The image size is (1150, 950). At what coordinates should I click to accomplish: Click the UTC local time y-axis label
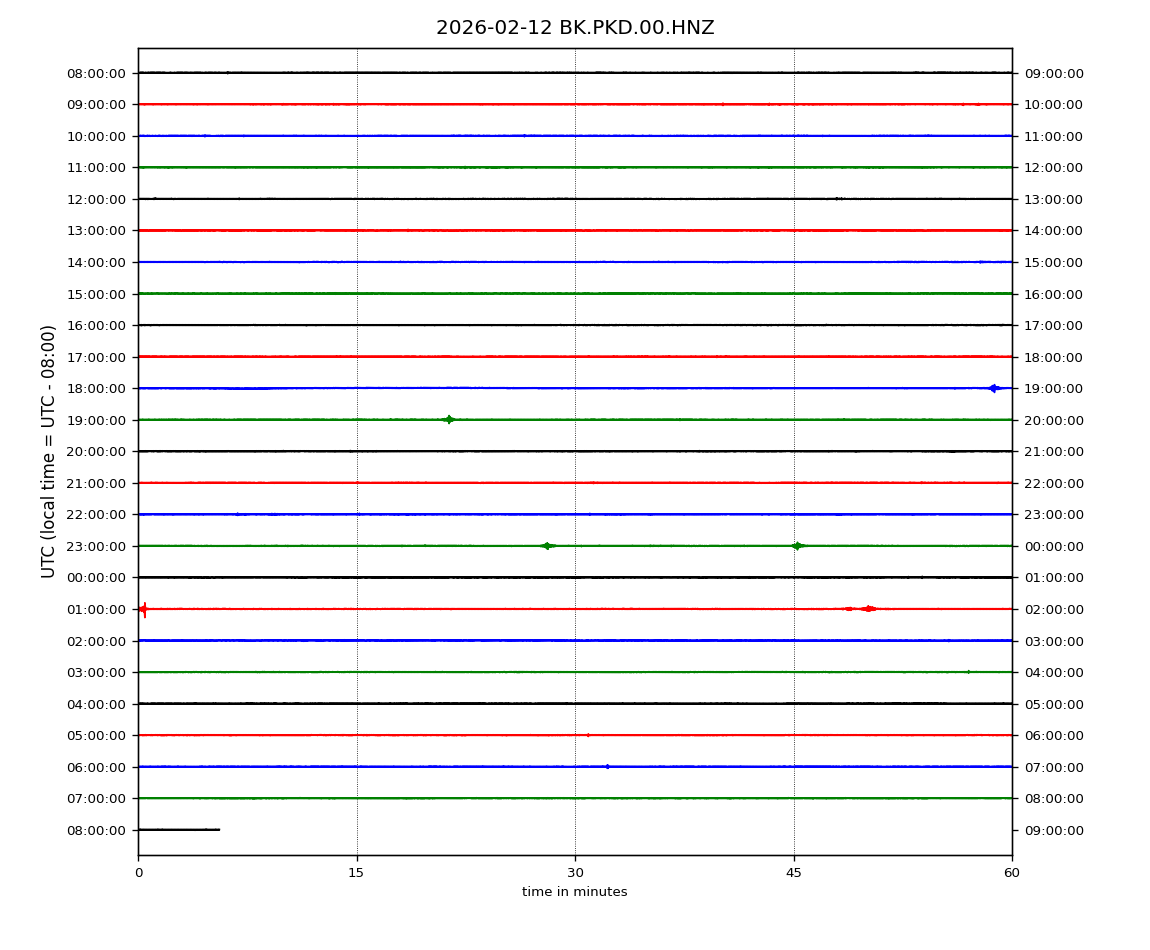49,451
